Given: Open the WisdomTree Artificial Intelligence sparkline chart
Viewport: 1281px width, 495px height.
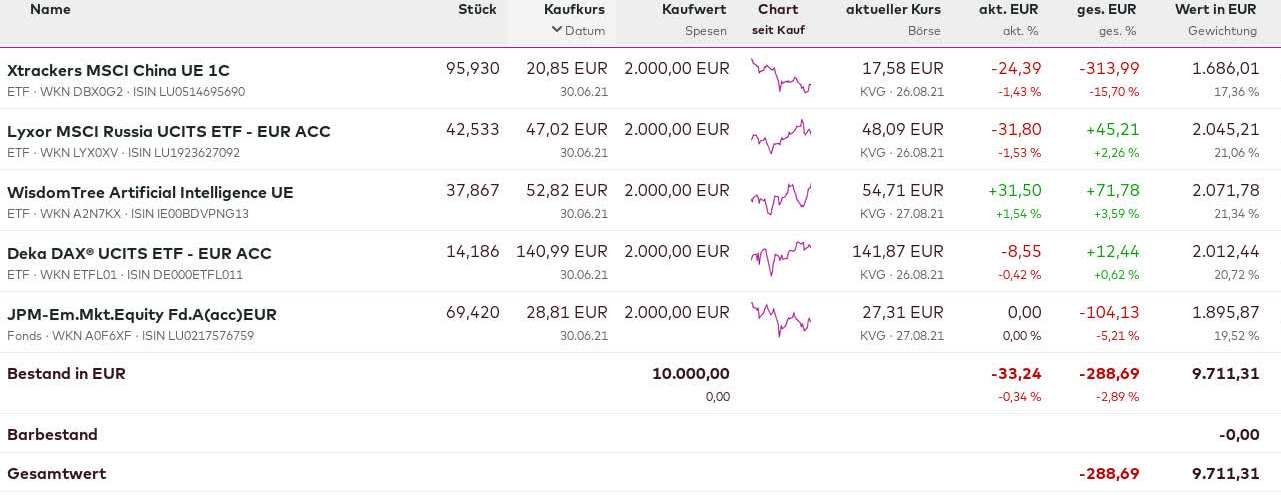Looking at the screenshot, I should [x=781, y=199].
